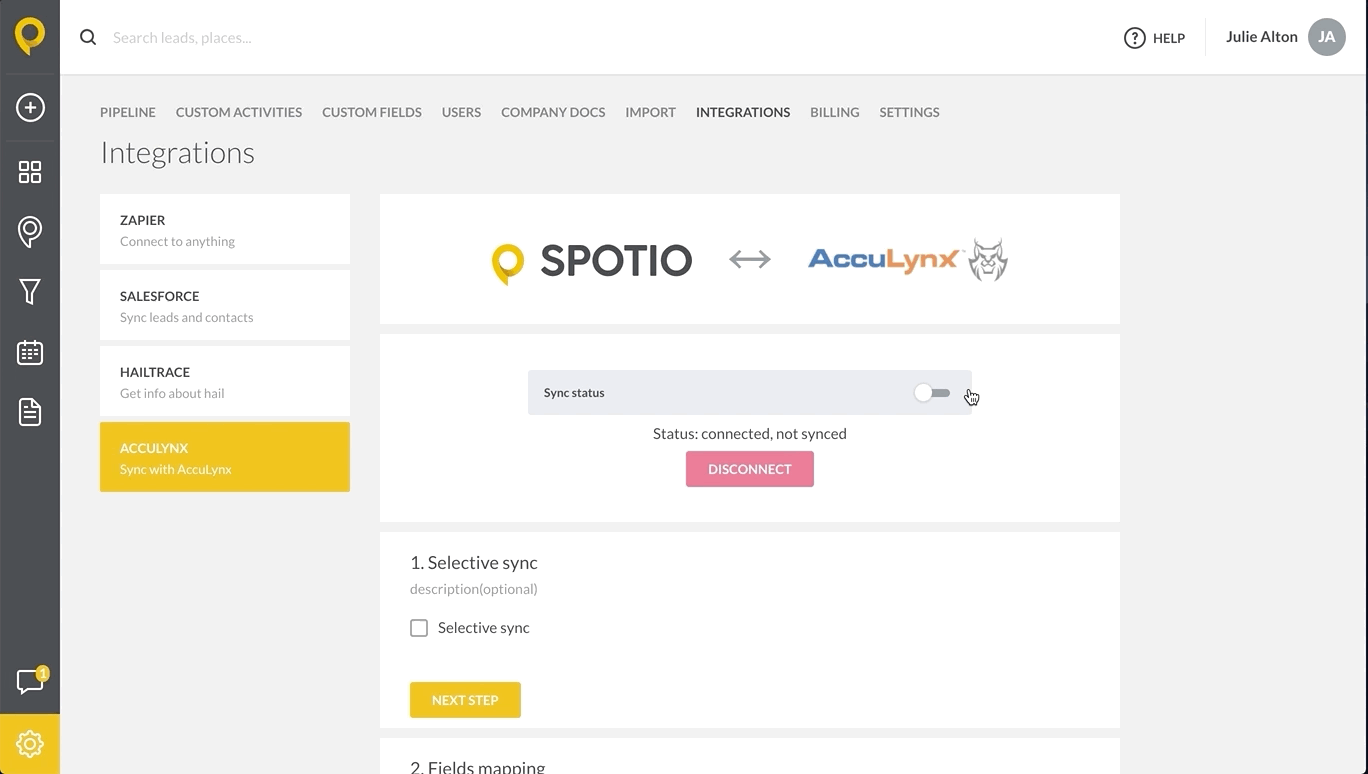Select the Zapier integration

(x=225, y=229)
